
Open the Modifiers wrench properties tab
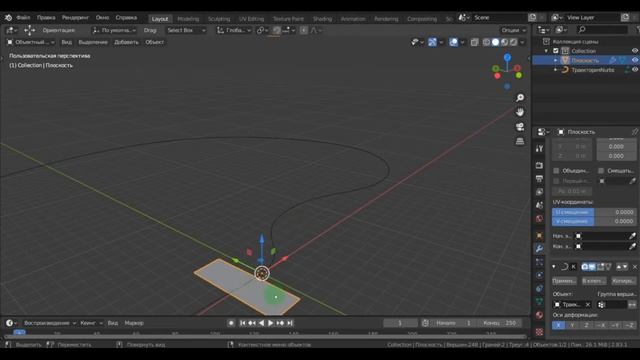pyautogui.click(x=539, y=249)
